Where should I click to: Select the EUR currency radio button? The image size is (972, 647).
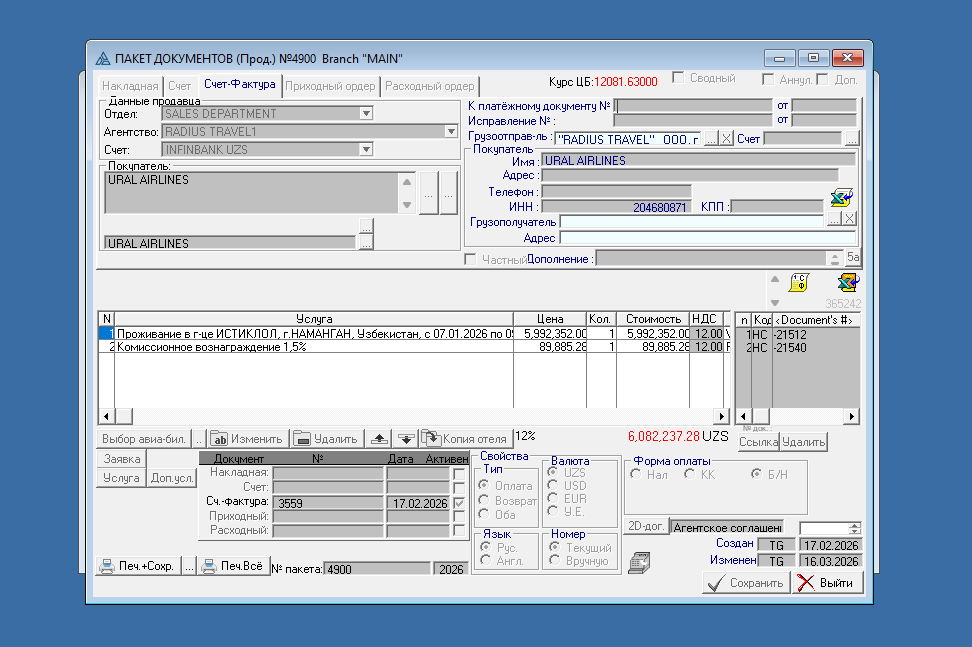pyautogui.click(x=552, y=498)
